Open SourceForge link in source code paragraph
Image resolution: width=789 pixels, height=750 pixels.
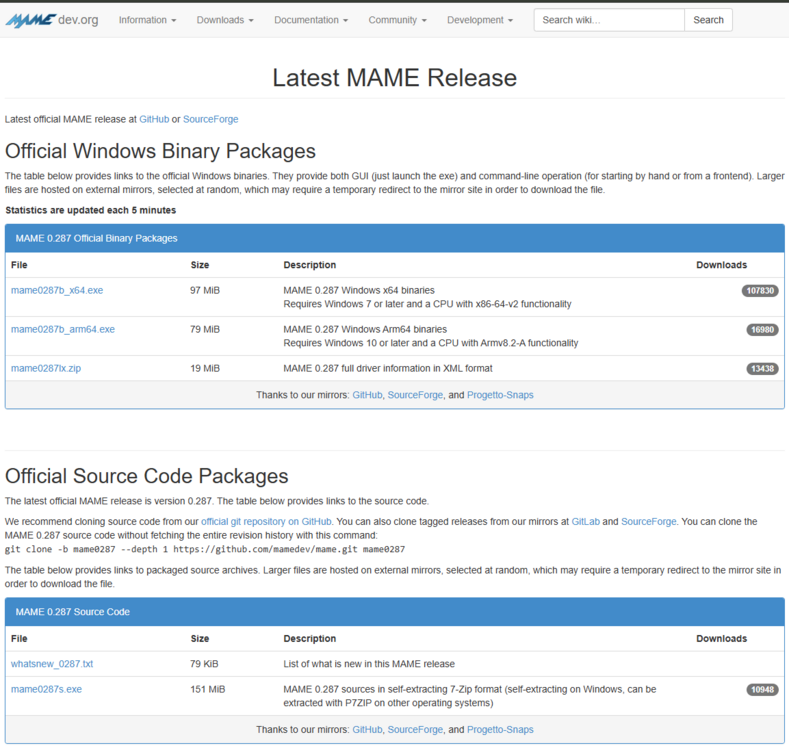[x=649, y=522]
